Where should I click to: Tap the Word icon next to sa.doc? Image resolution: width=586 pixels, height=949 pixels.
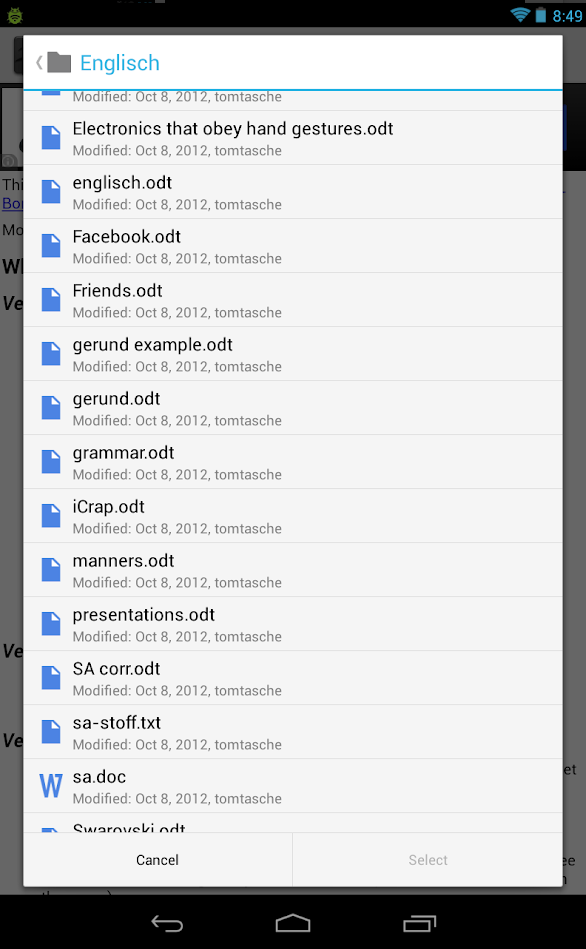51,786
